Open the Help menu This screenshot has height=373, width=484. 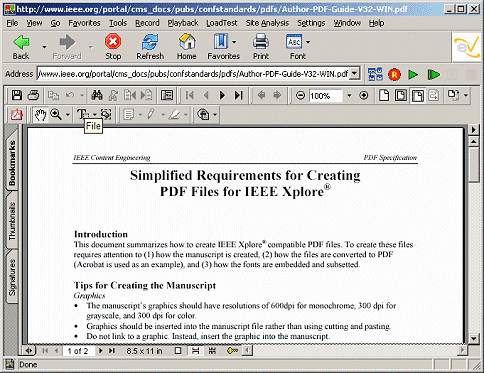[x=376, y=23]
